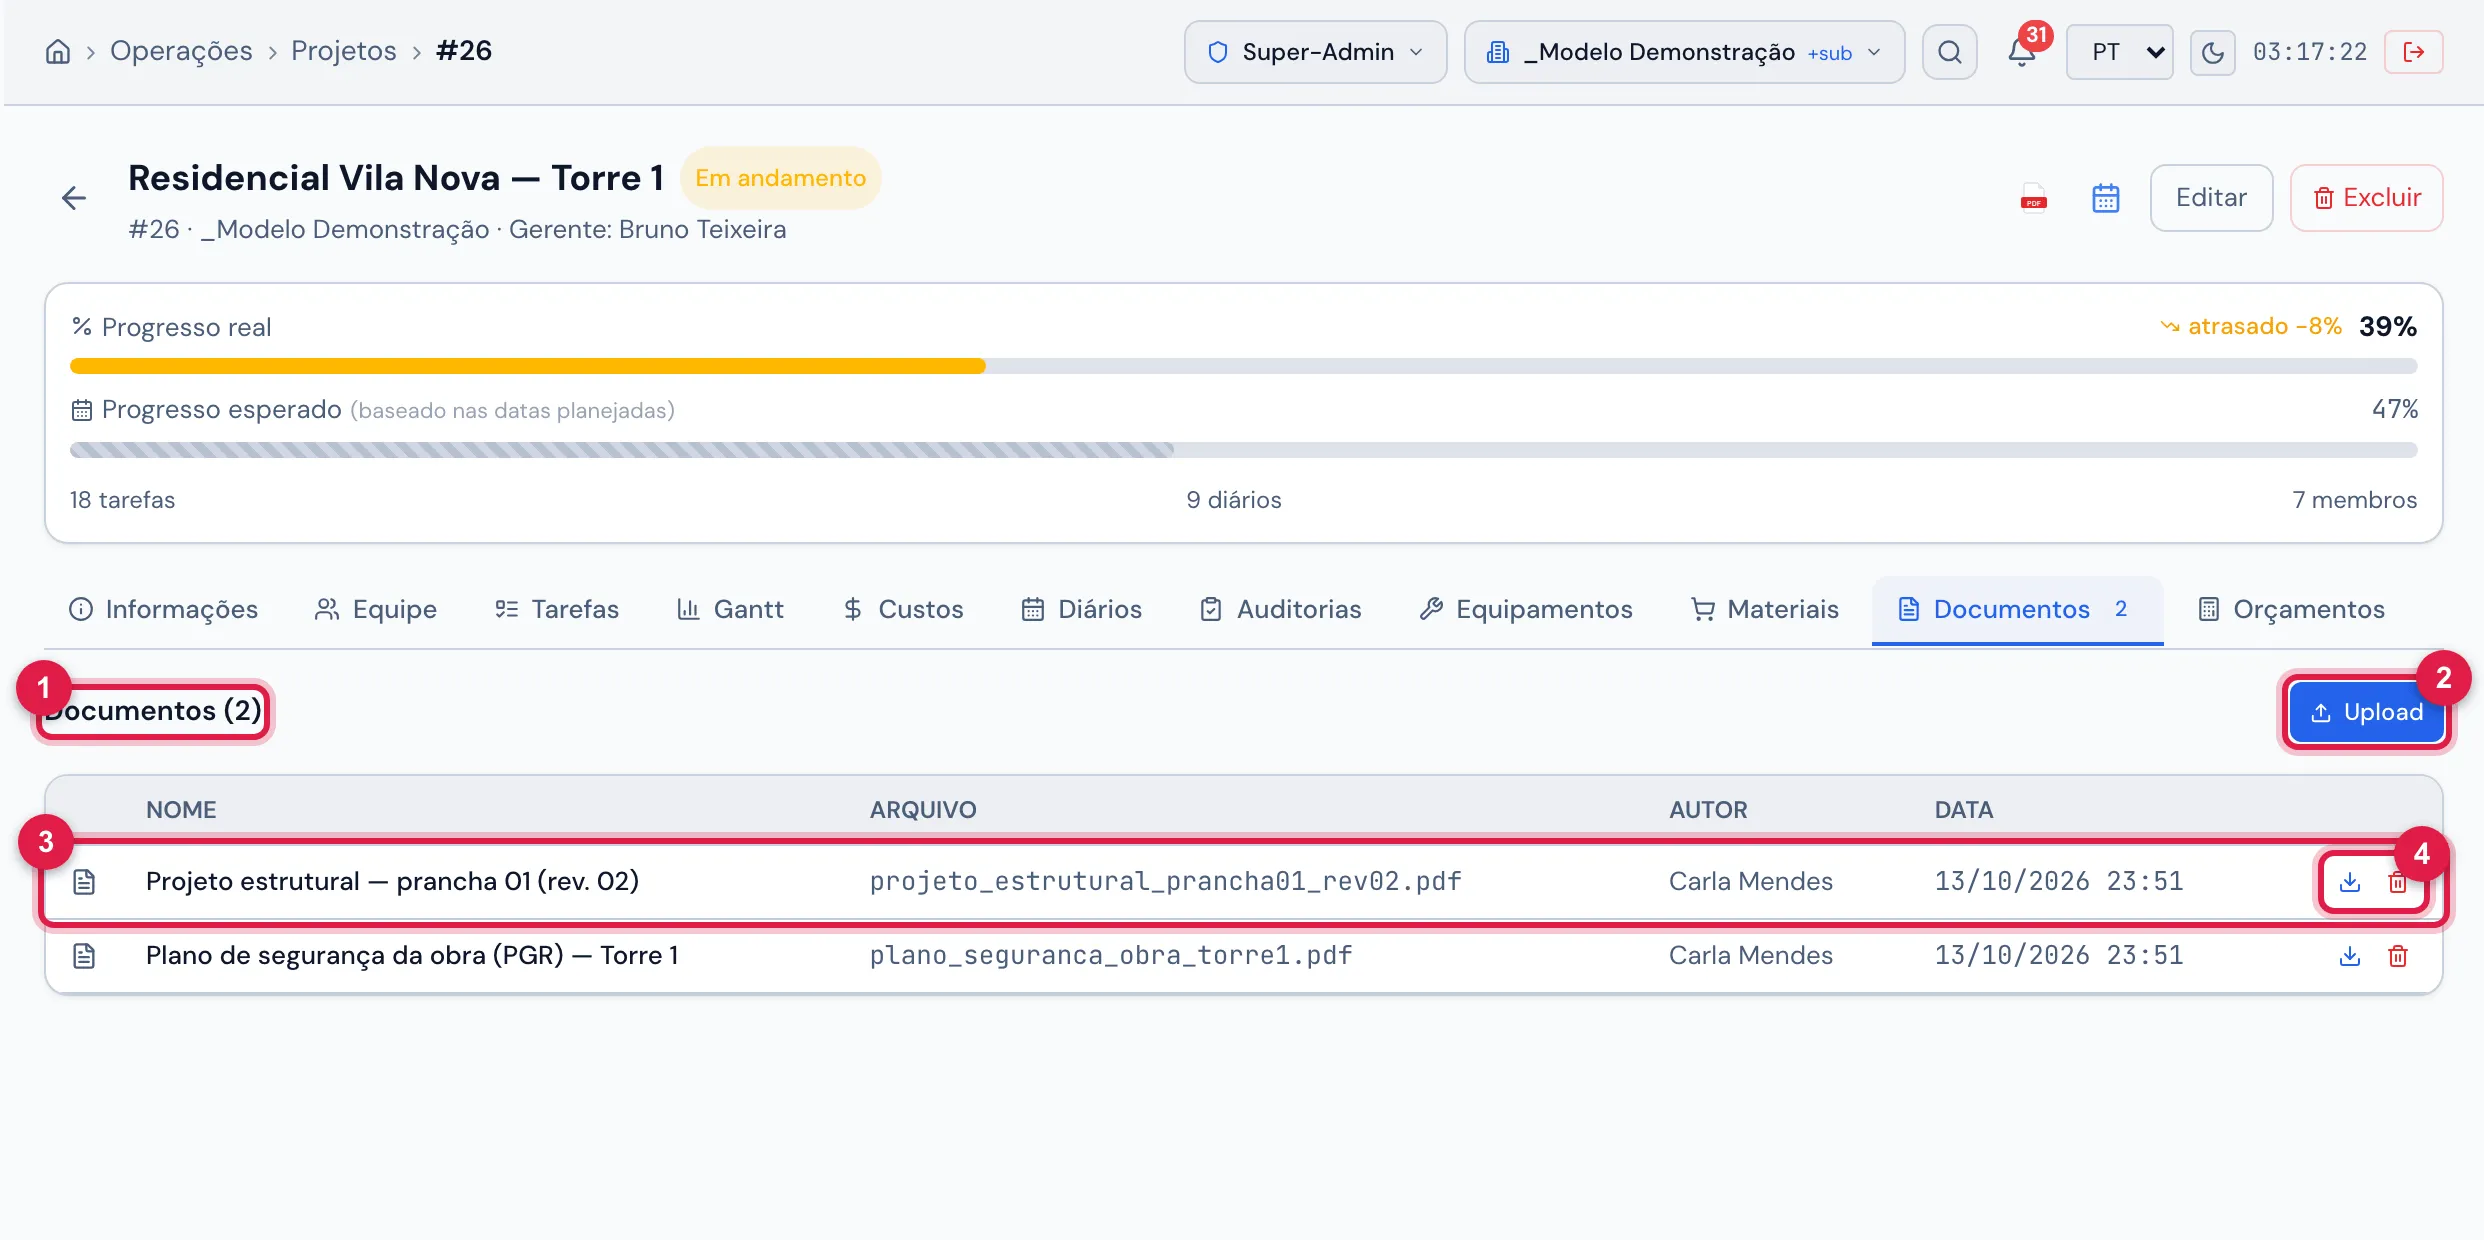Click the yellow Progresso real bar

tap(527, 366)
